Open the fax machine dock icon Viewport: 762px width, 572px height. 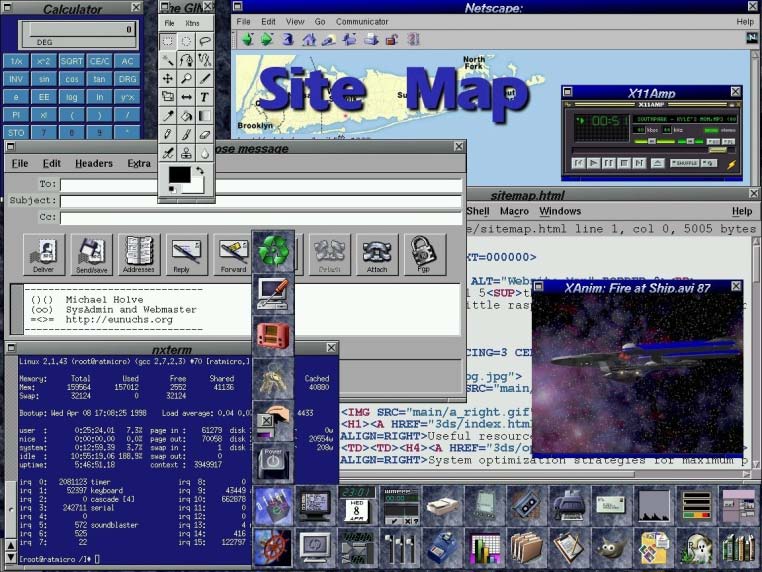click(569, 506)
